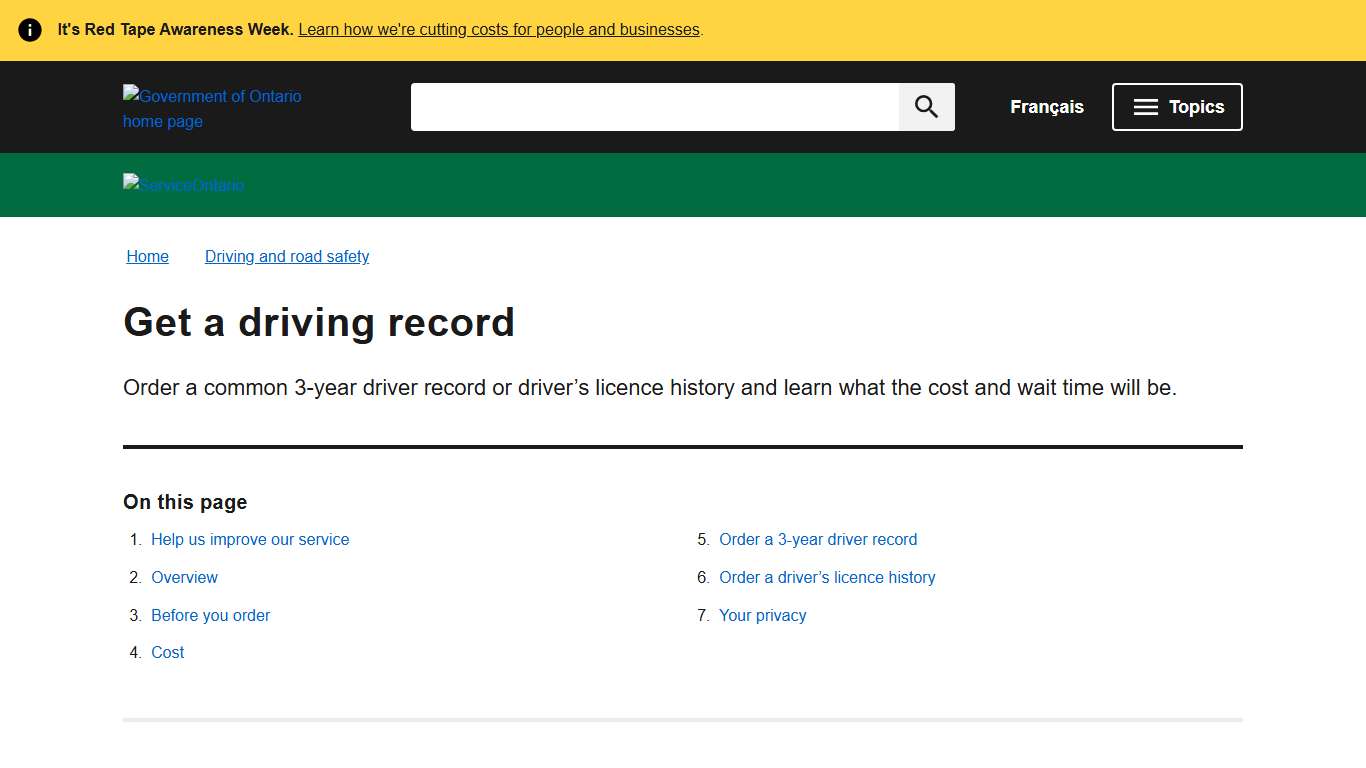Open the Red Tape Awareness Week link

click(x=499, y=29)
